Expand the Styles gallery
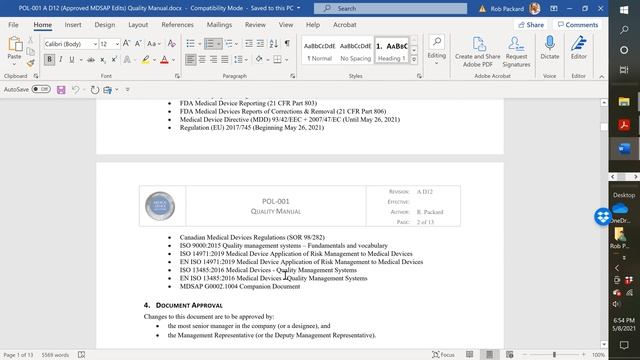640x360 pixels. [x=414, y=60]
